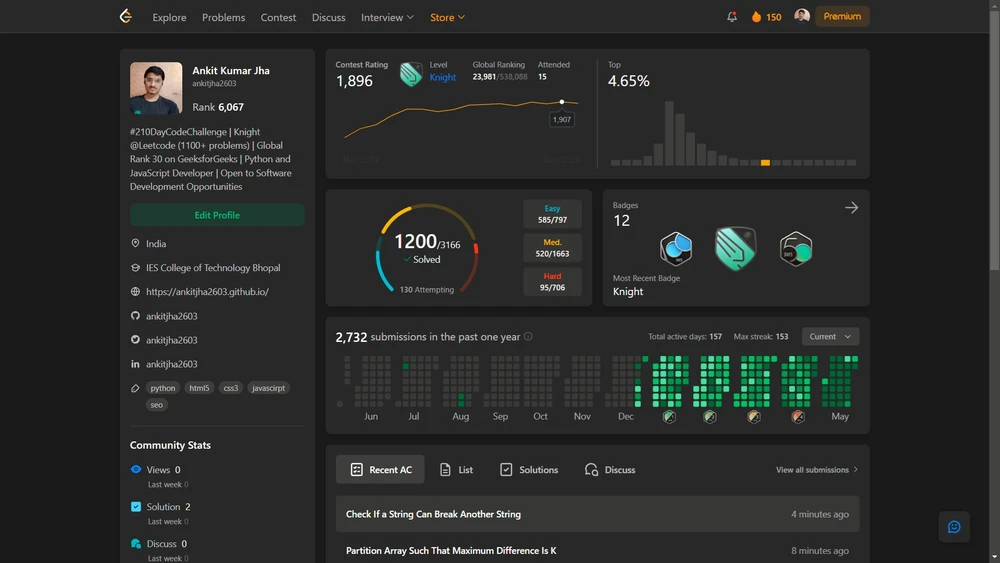Open 'Check If a String Can Break Another String'

(433, 514)
